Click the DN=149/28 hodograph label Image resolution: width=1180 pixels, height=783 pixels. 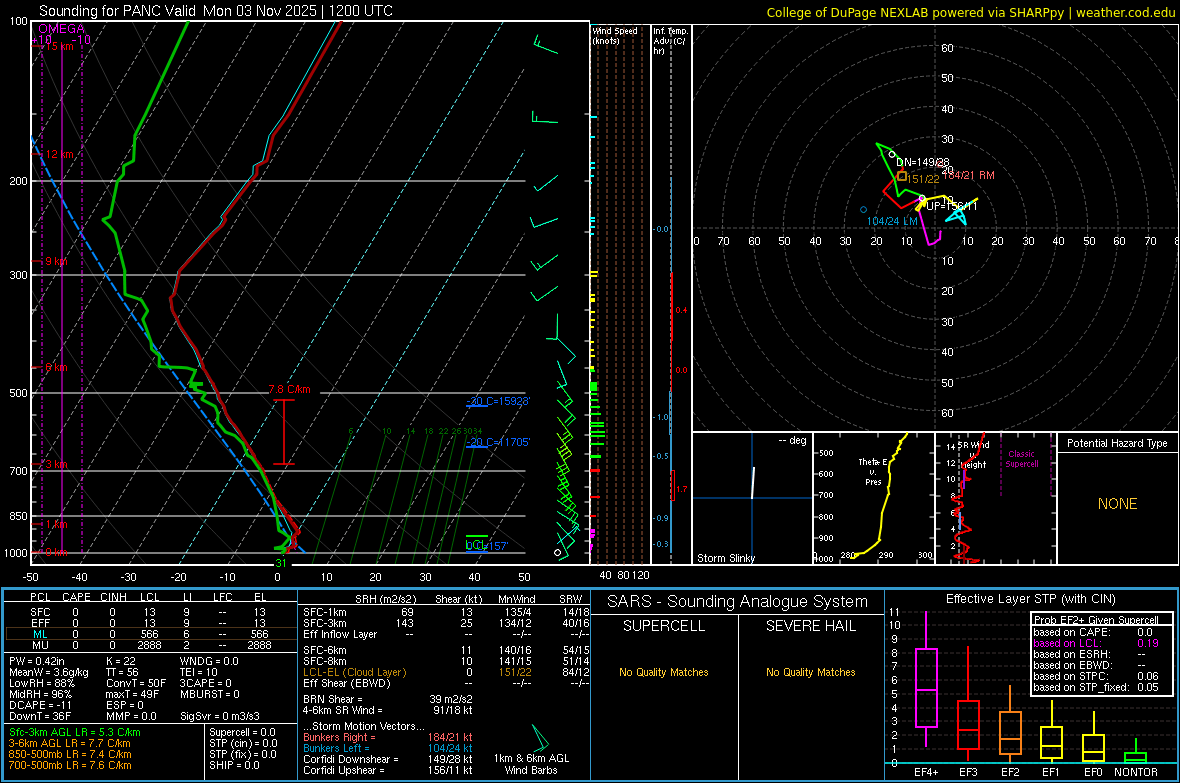[x=923, y=162]
